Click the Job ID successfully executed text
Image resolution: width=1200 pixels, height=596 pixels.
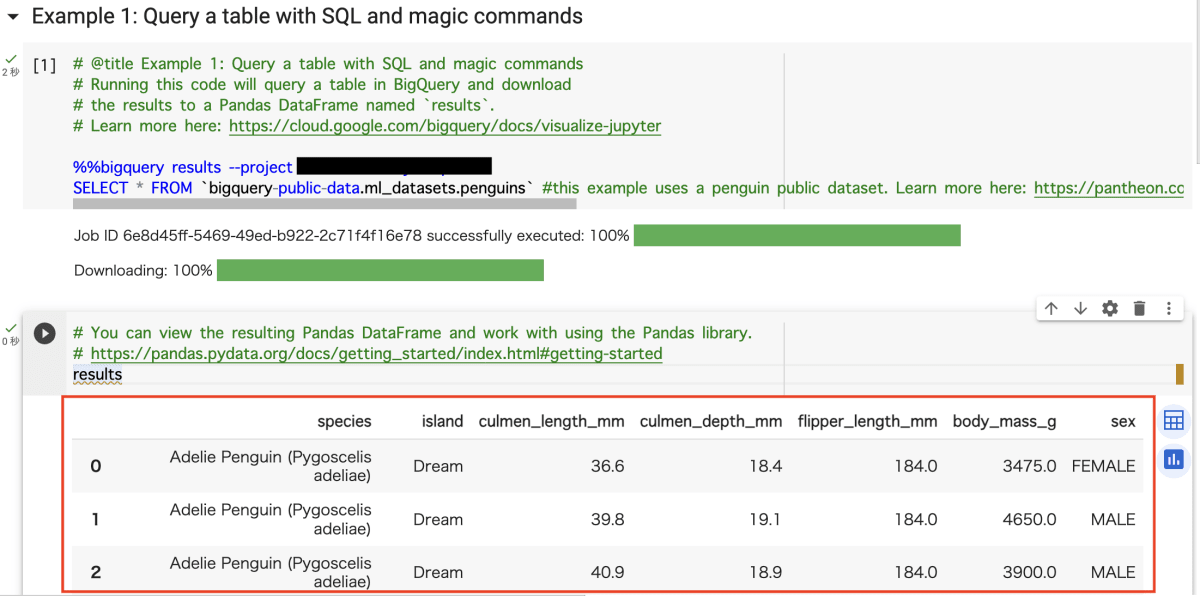click(x=351, y=235)
